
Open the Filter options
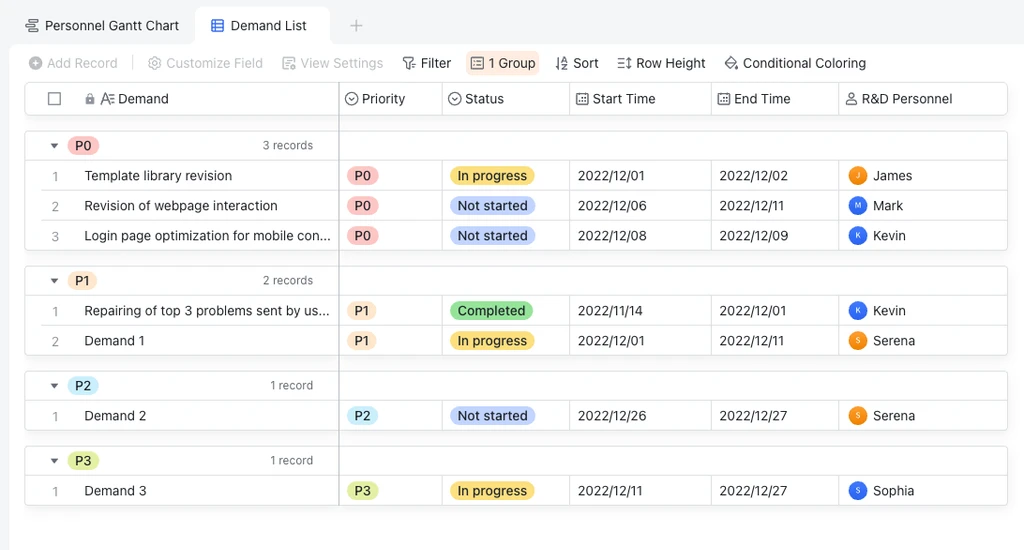coord(426,63)
